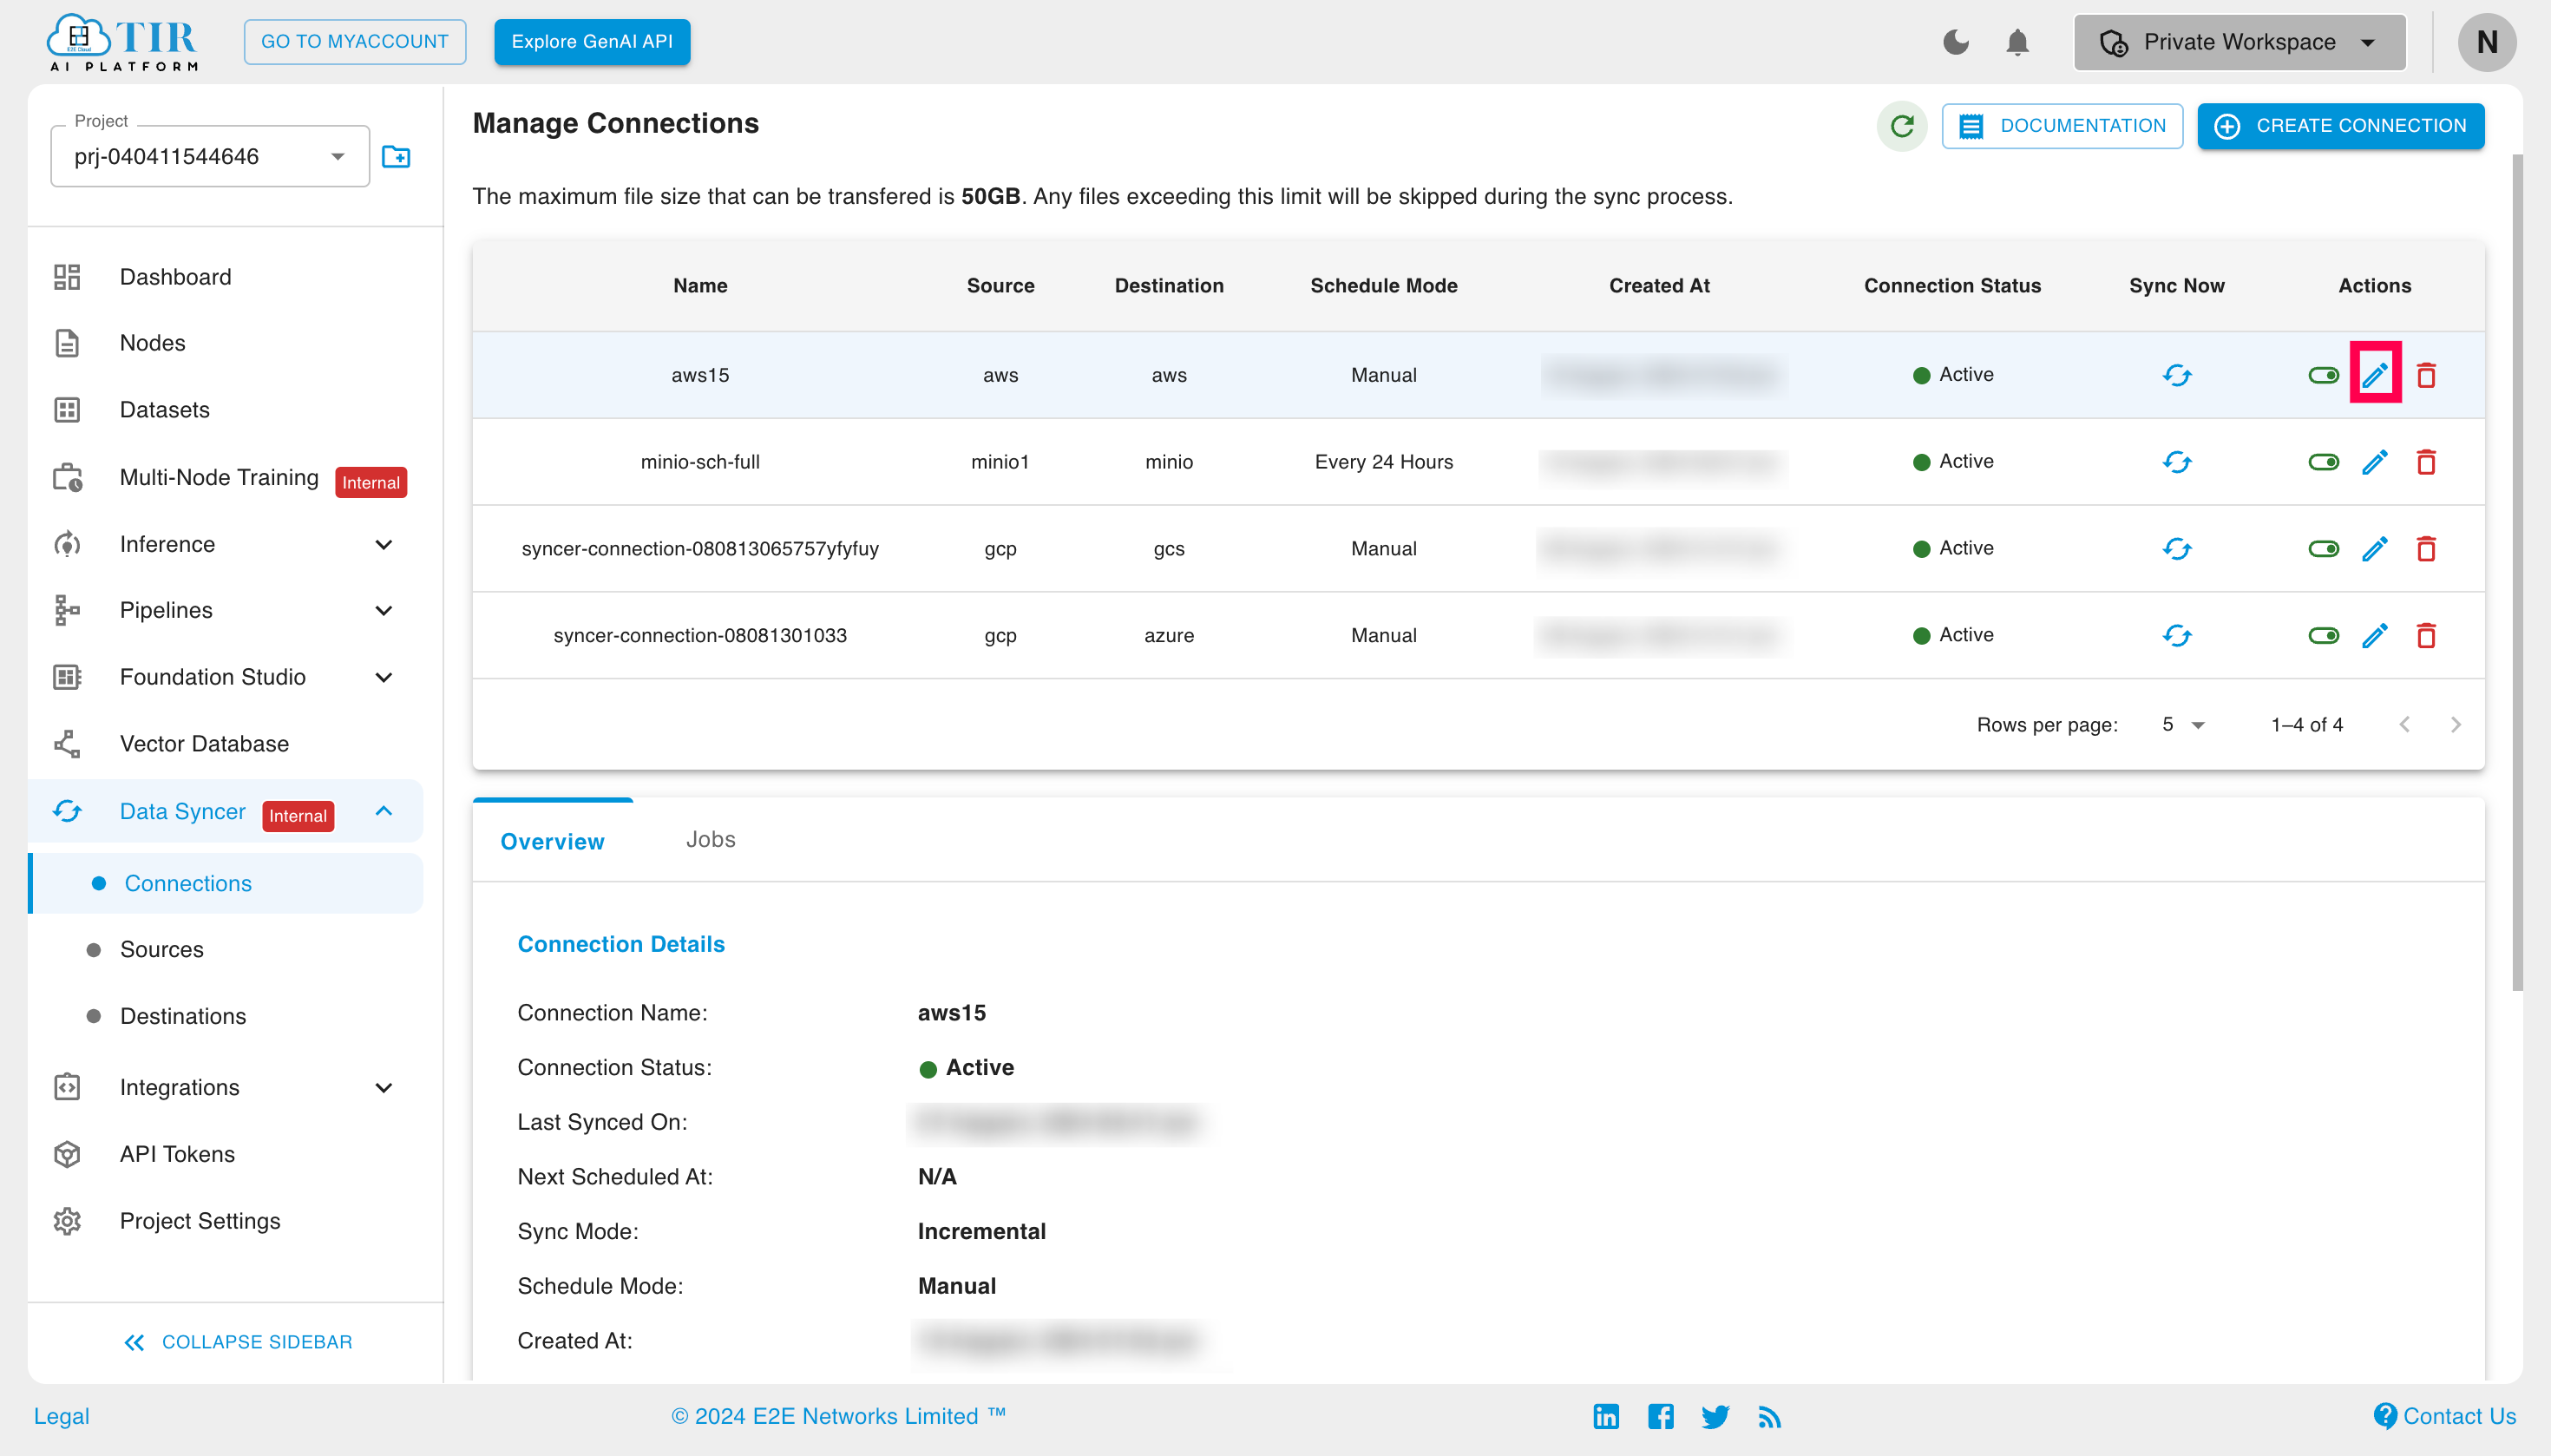Toggle dark mode moon icon
The height and width of the screenshot is (1456, 2551).
pos(1956,42)
